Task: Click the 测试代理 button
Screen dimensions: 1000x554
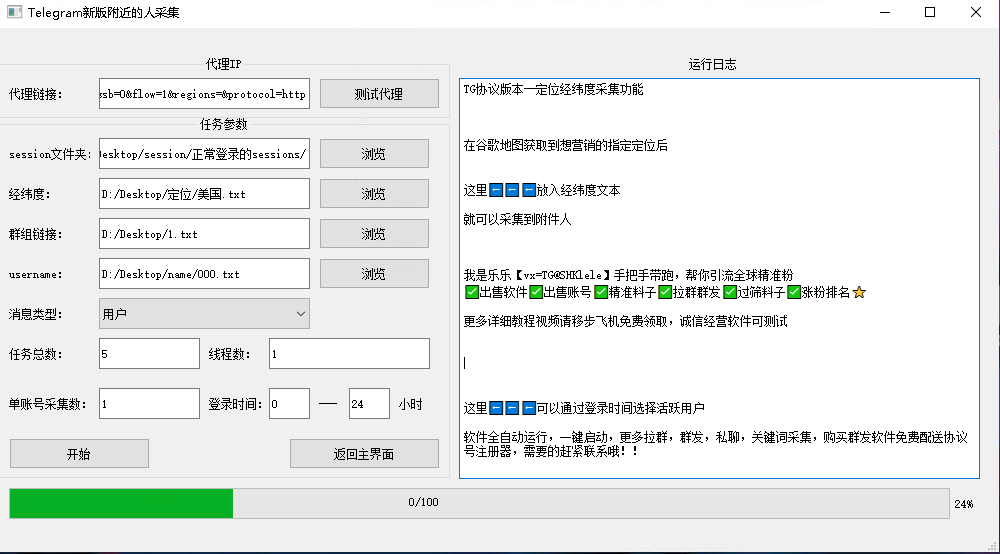Action: [379, 94]
